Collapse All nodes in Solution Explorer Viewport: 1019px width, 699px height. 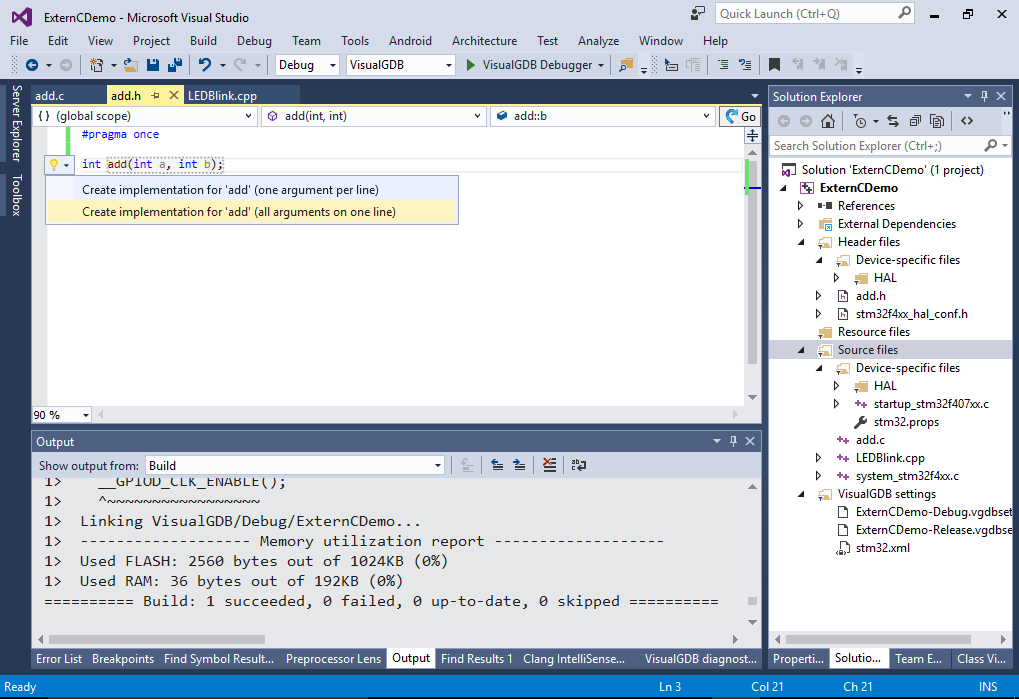pos(915,121)
